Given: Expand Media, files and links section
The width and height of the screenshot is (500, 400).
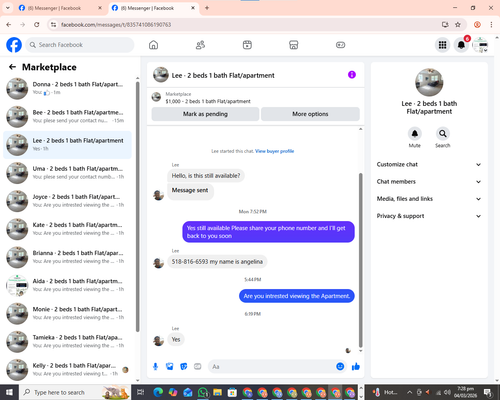Looking at the screenshot, I should click(429, 199).
